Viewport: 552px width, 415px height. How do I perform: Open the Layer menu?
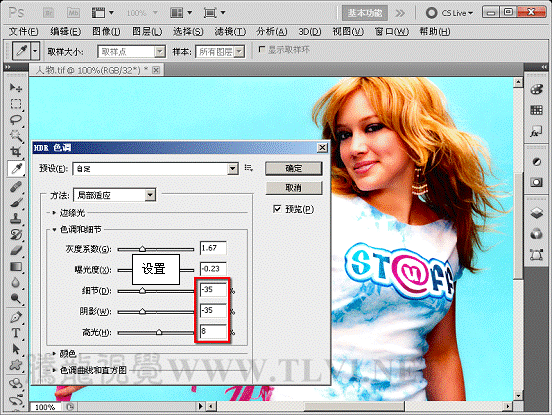[x=147, y=32]
